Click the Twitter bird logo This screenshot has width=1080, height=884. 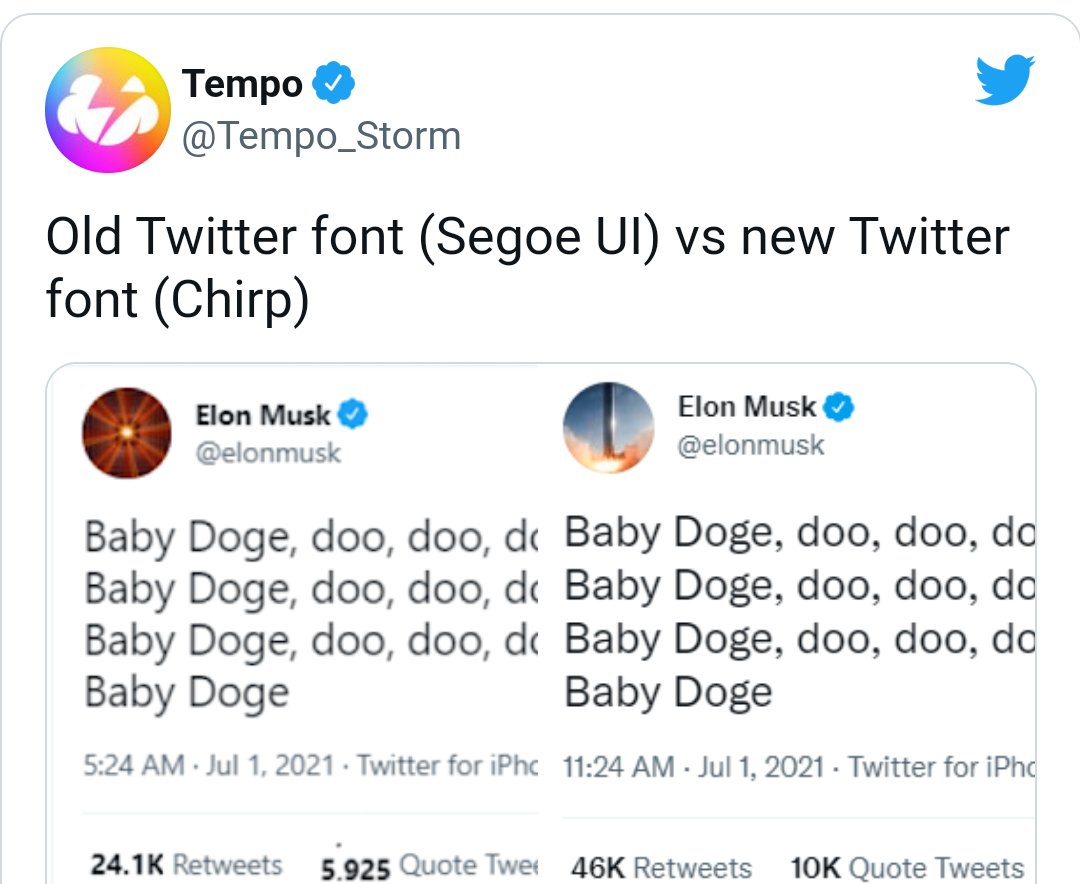[1005, 80]
